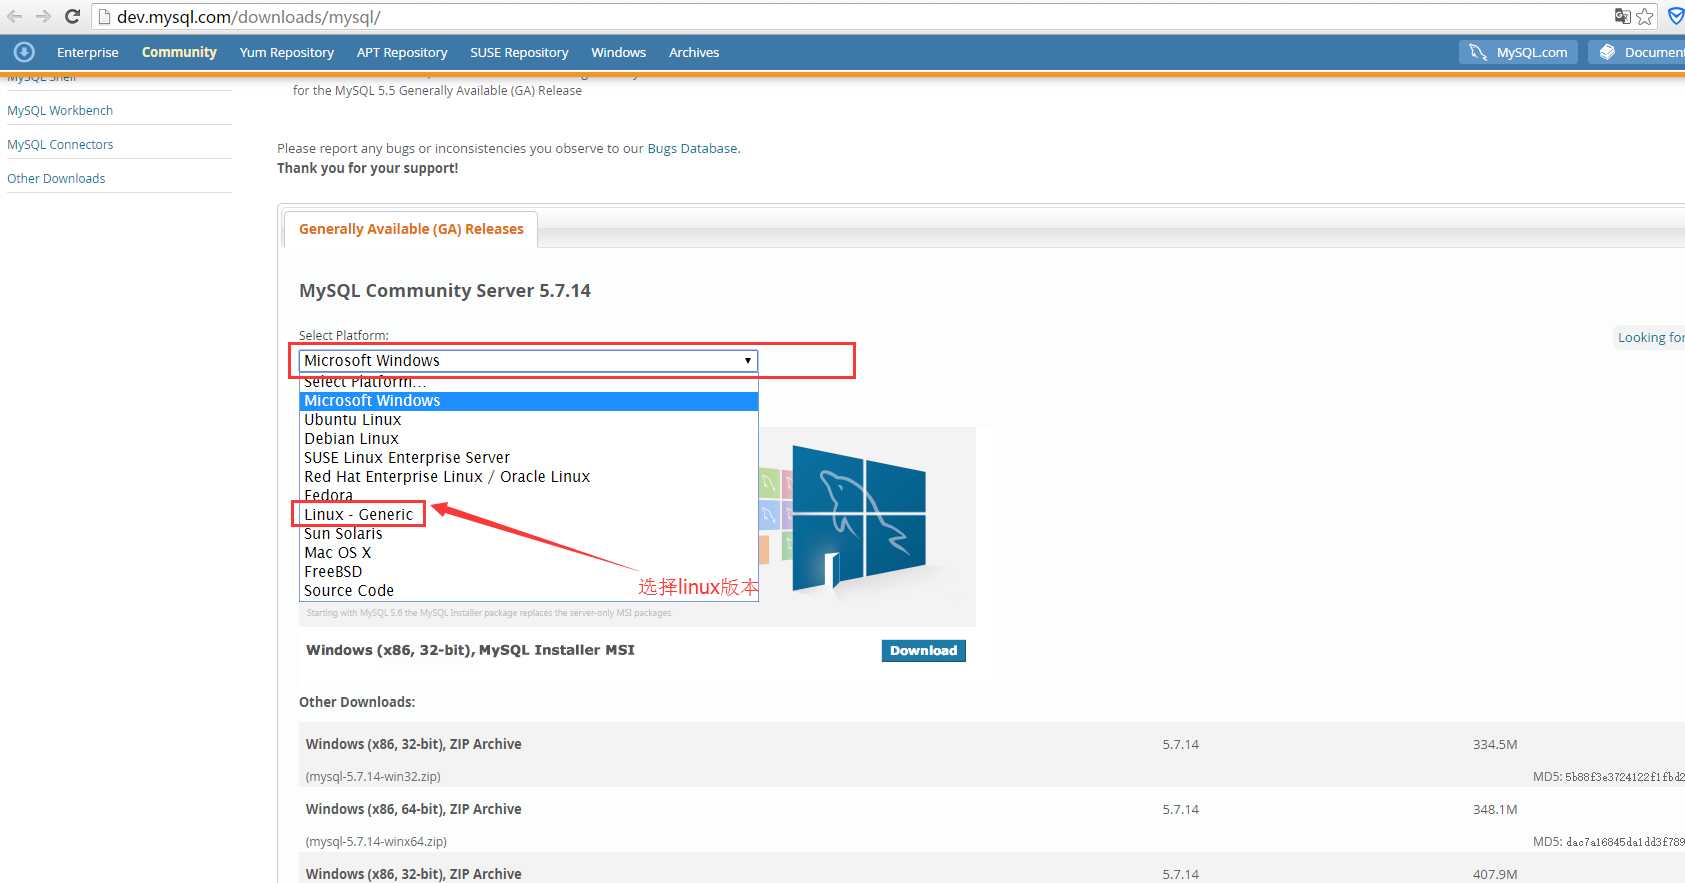Click Windows (x86, 64-bit), ZIP Archive row title
The height and width of the screenshot is (883, 1685).
[413, 809]
